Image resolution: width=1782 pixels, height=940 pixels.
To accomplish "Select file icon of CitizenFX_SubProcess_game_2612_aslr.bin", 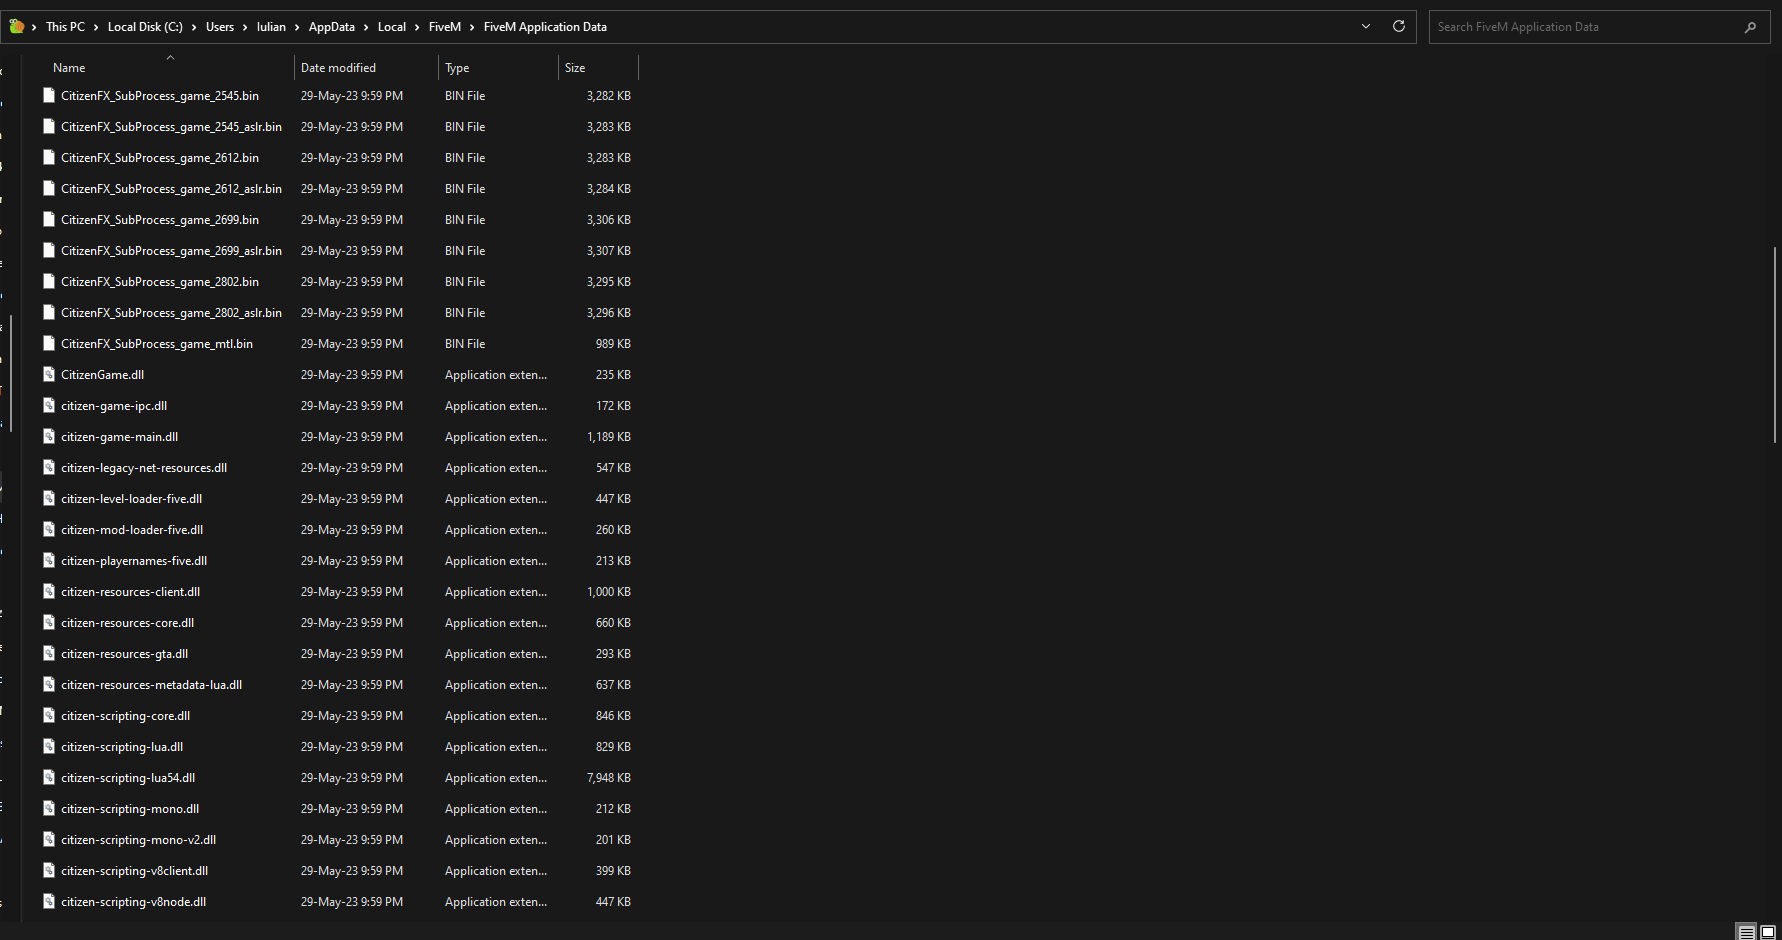I will tap(49, 189).
